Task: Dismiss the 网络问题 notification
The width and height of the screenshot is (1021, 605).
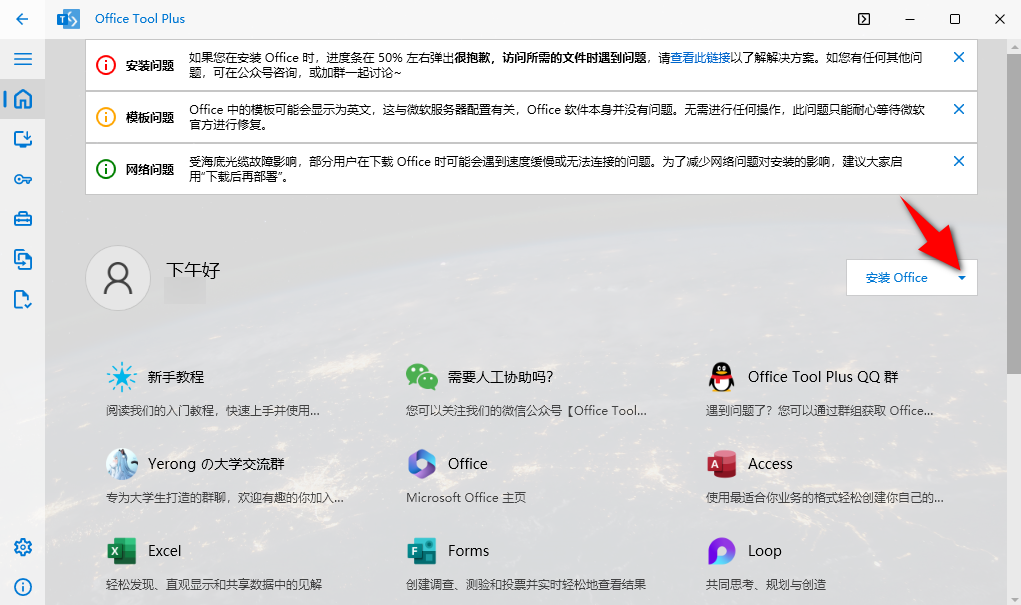Action: tap(958, 161)
